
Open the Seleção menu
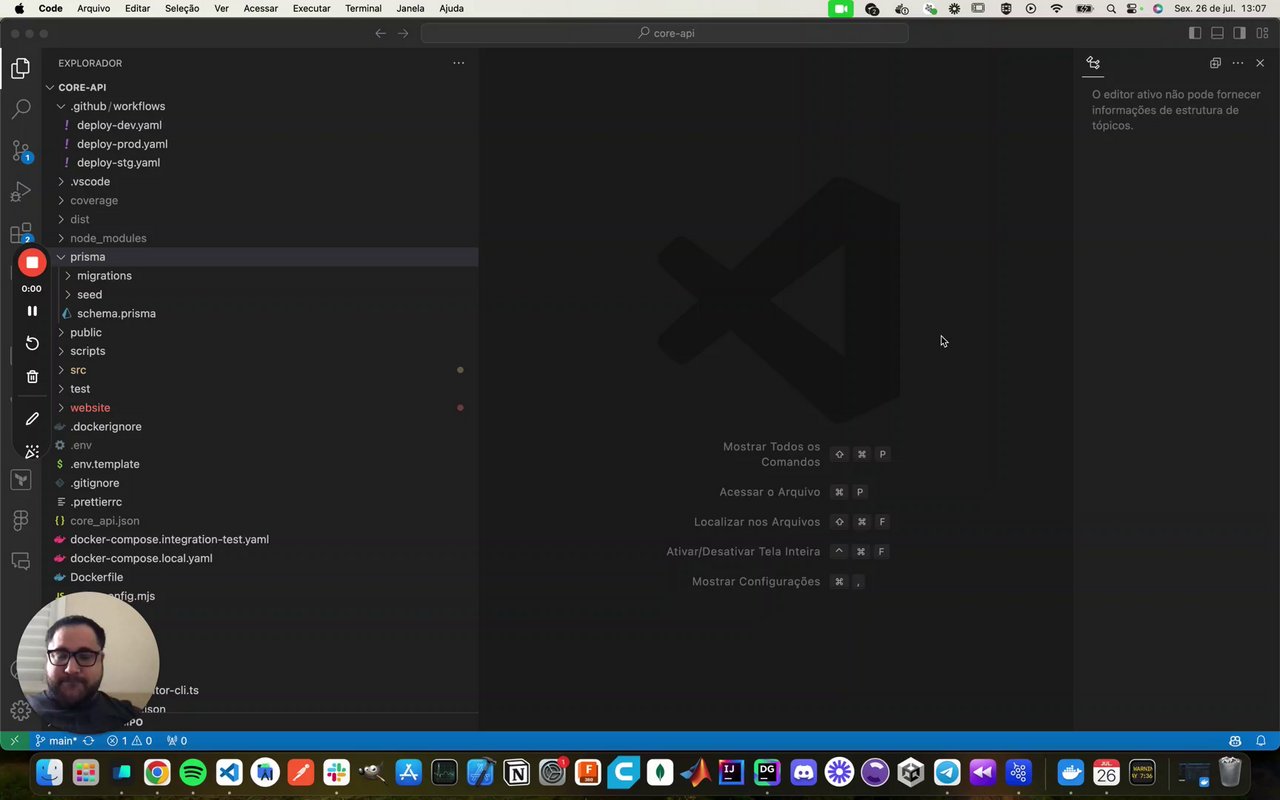click(x=182, y=8)
